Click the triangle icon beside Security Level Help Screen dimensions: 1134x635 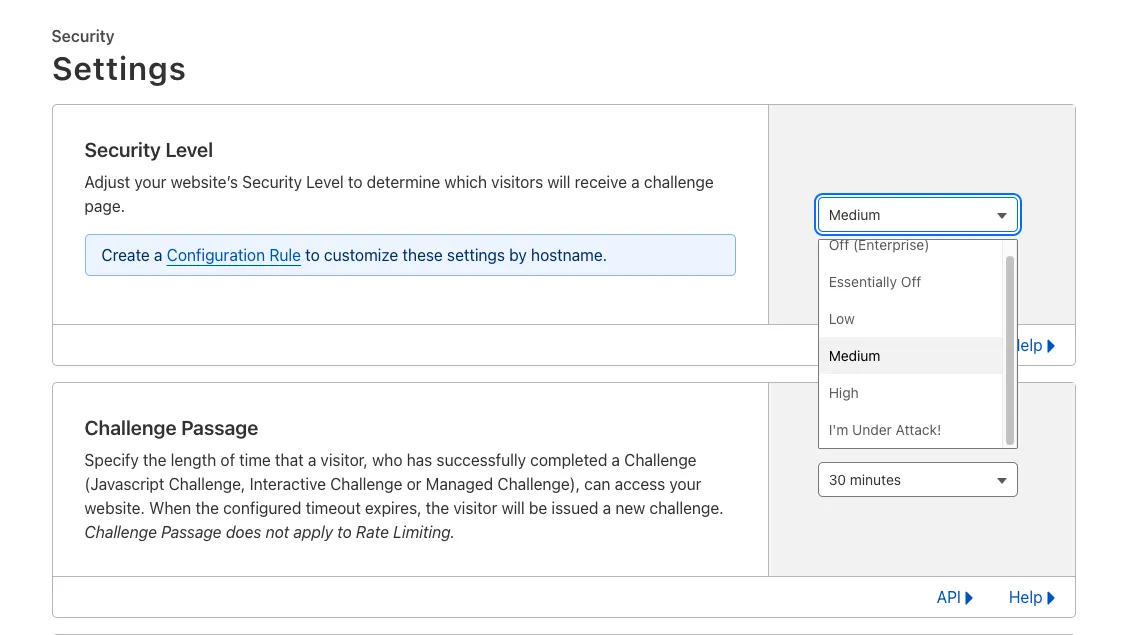(x=1051, y=346)
